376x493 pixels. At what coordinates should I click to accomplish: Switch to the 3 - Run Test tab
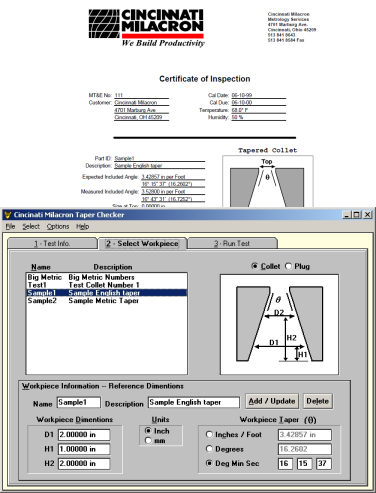(232, 243)
